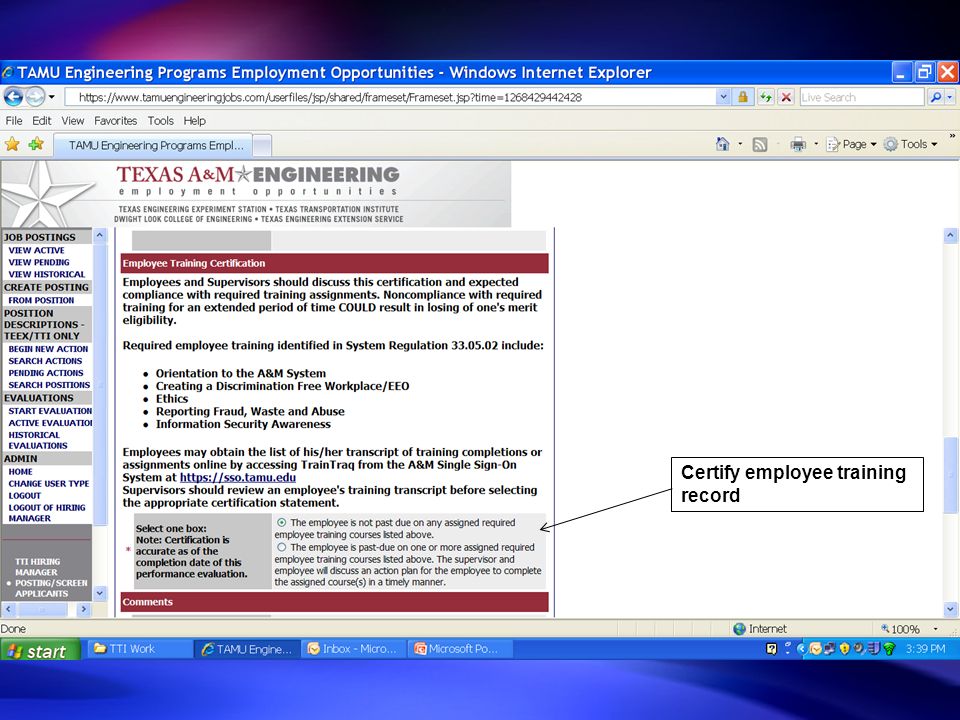The height and width of the screenshot is (720, 960).
Task: Open the Favorites menu
Action: [115, 121]
